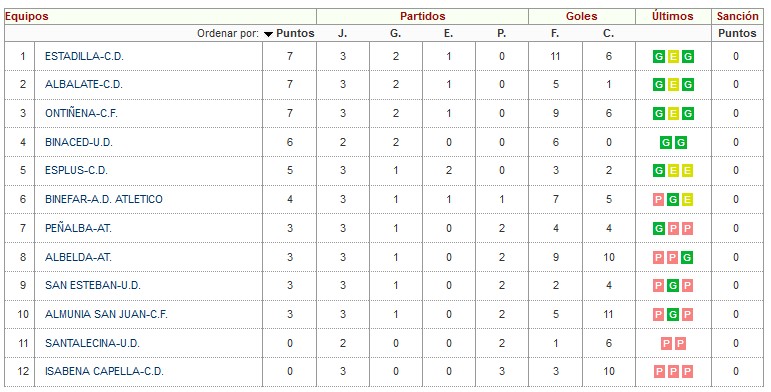Open the ALBALATE-C.D. team link
This screenshot has width=771, height=392.
84,85
